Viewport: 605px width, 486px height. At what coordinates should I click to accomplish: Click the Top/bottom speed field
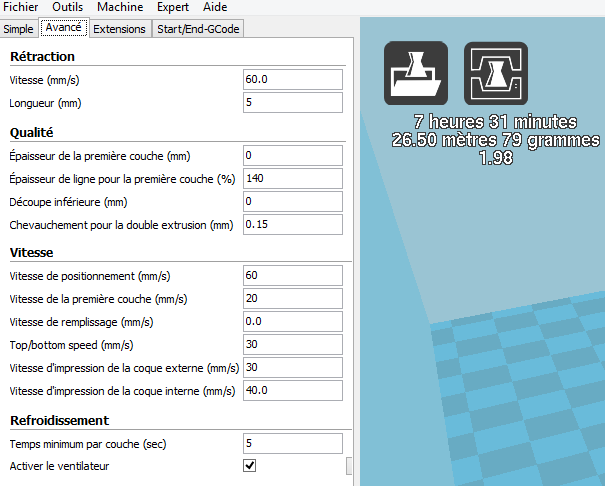click(293, 344)
